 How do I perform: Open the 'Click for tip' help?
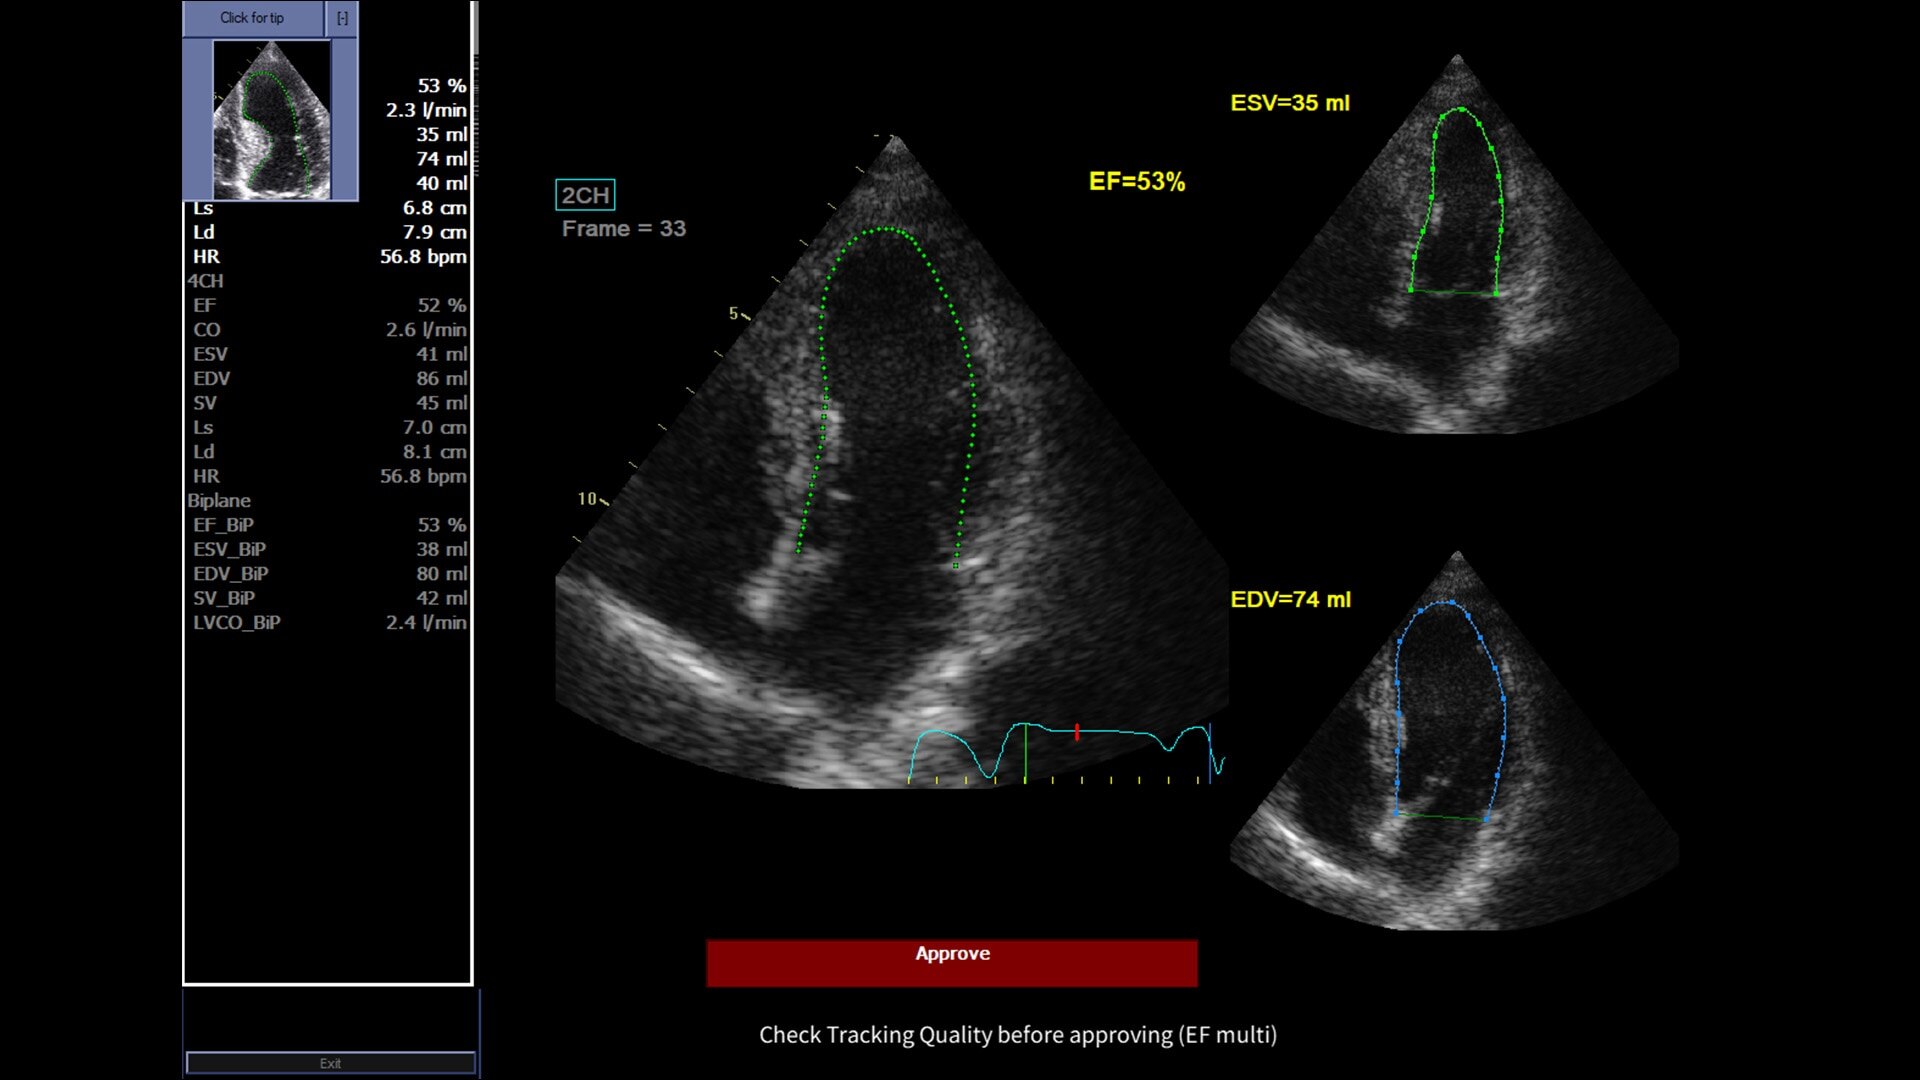click(x=252, y=18)
